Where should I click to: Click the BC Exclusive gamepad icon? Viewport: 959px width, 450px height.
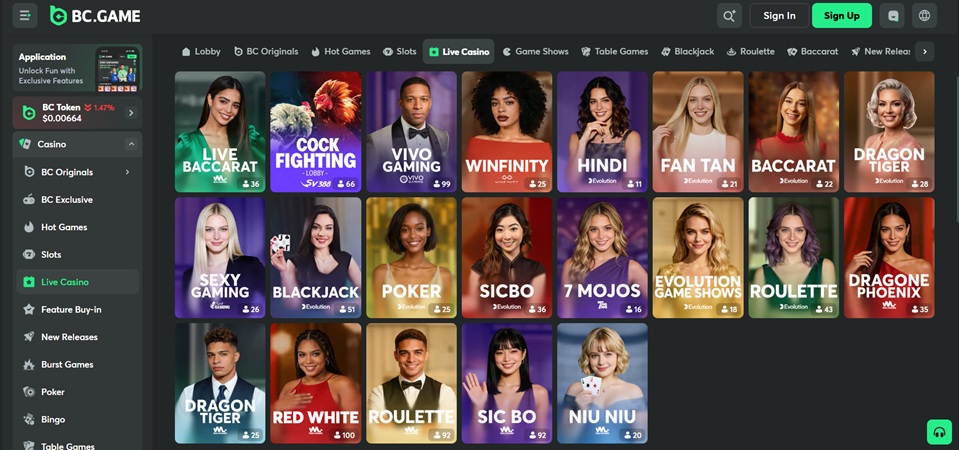pyautogui.click(x=29, y=199)
